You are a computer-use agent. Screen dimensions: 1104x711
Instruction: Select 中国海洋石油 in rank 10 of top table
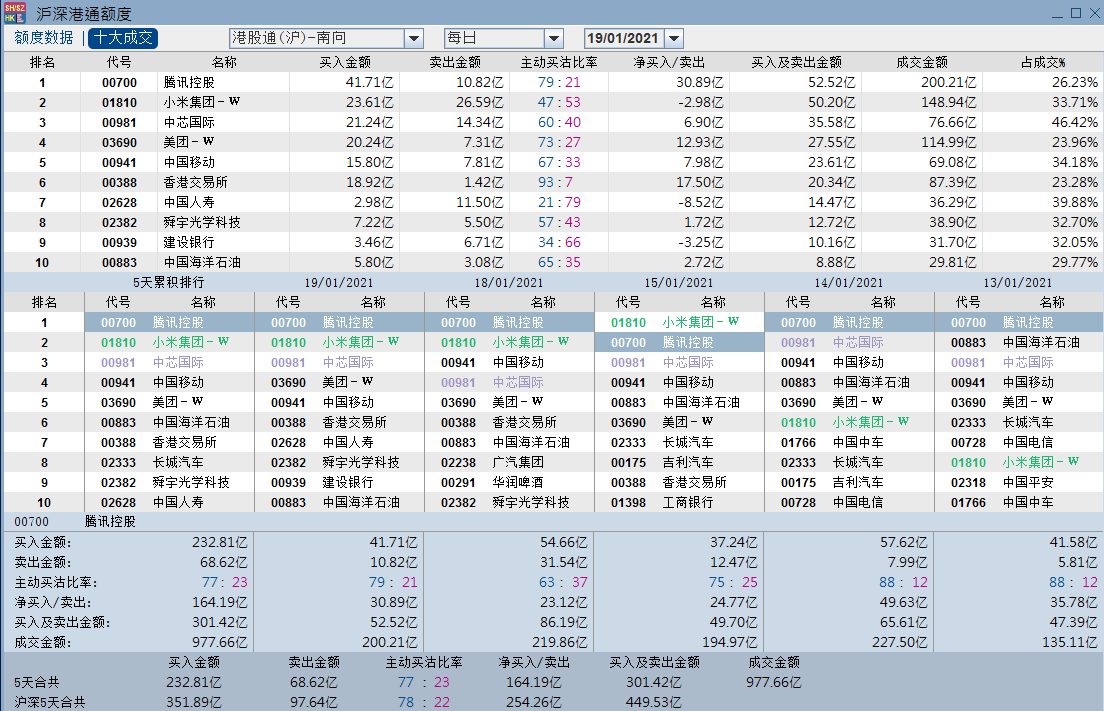coord(202,263)
